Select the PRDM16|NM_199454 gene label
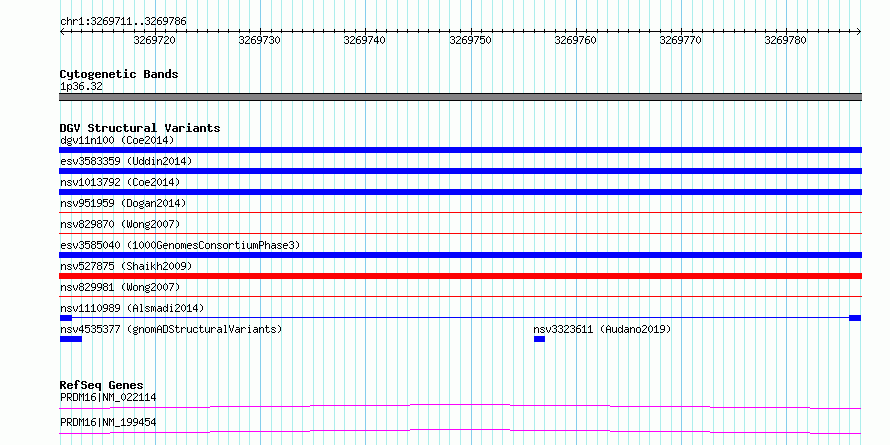The height and width of the screenshot is (445, 890). (x=108, y=422)
